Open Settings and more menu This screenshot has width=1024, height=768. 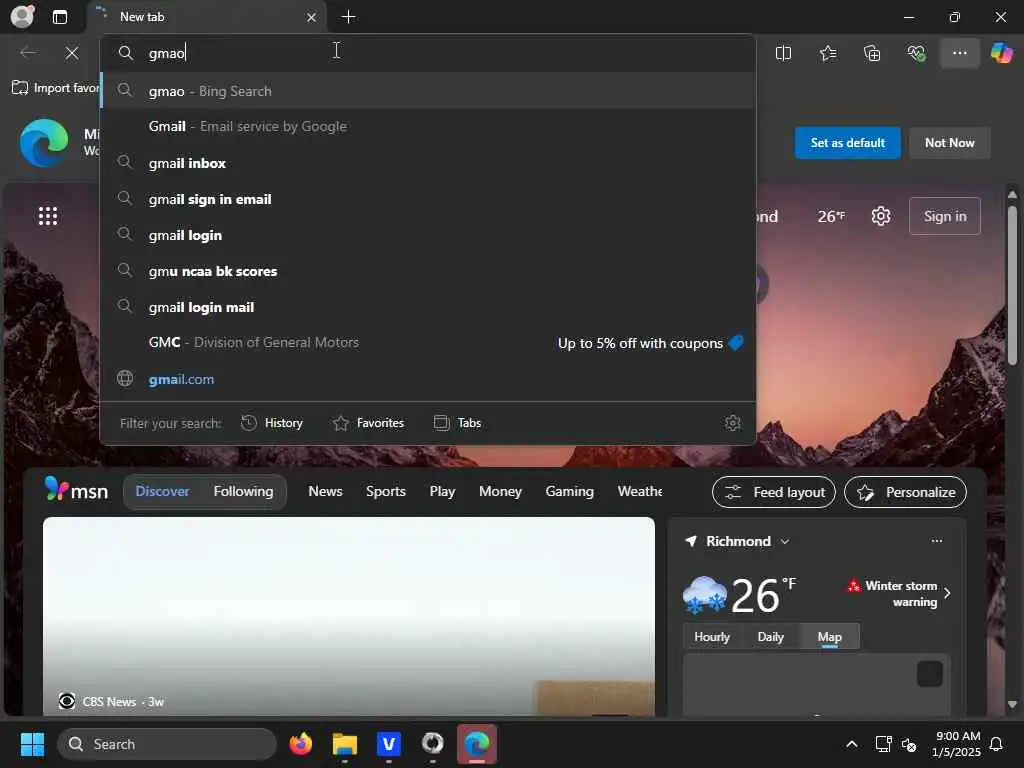click(959, 53)
